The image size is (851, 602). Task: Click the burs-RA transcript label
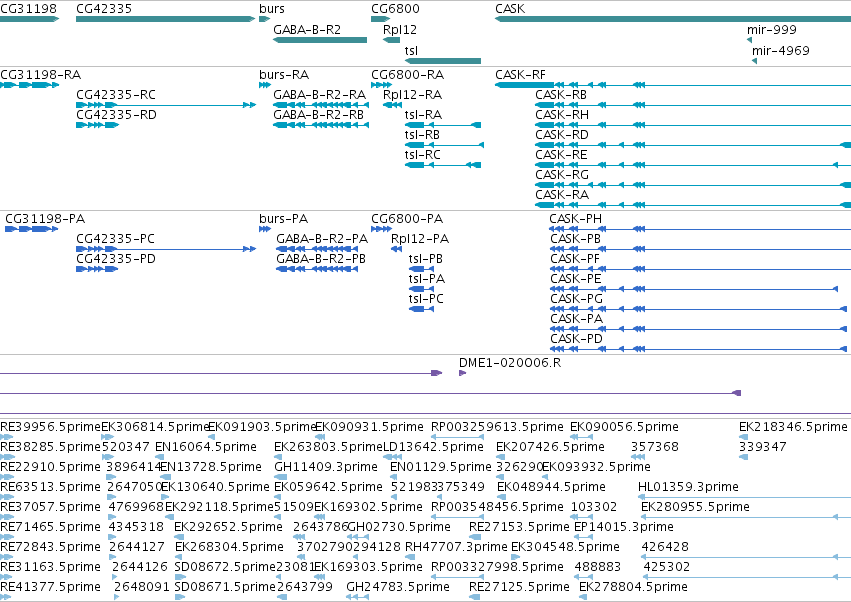point(284,75)
